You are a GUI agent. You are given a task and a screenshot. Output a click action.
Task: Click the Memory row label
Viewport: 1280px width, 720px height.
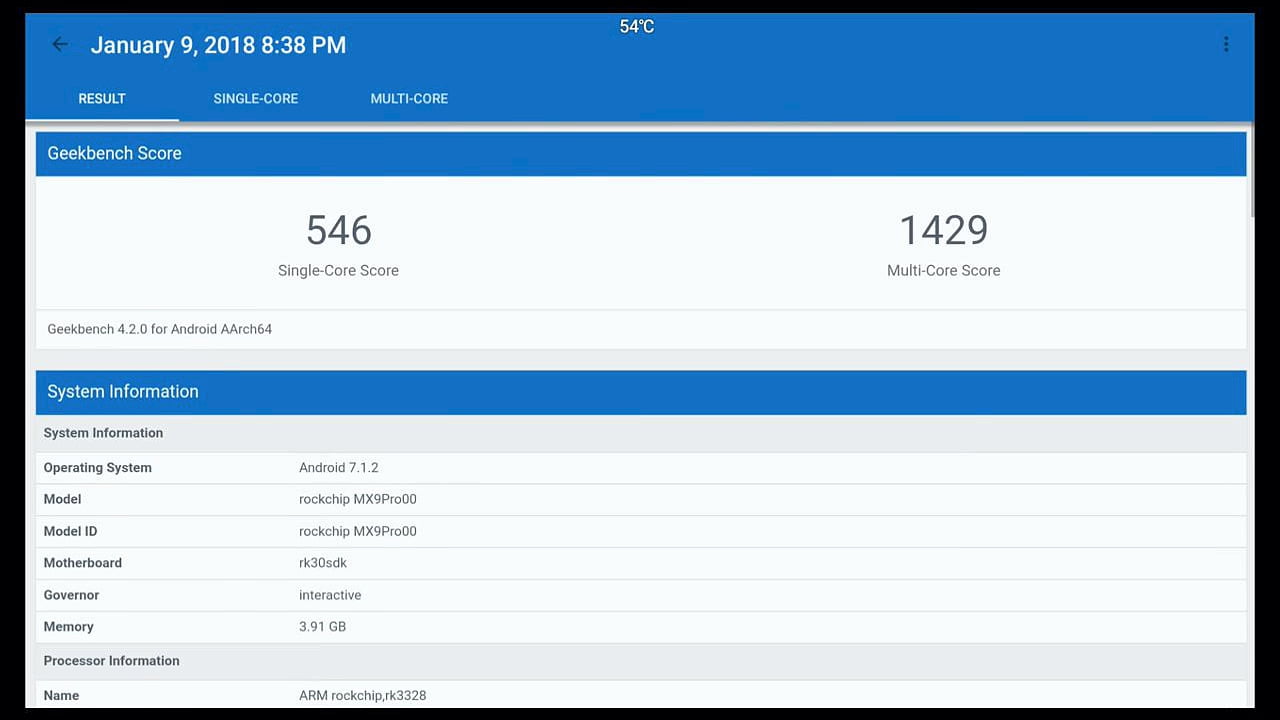tap(68, 627)
